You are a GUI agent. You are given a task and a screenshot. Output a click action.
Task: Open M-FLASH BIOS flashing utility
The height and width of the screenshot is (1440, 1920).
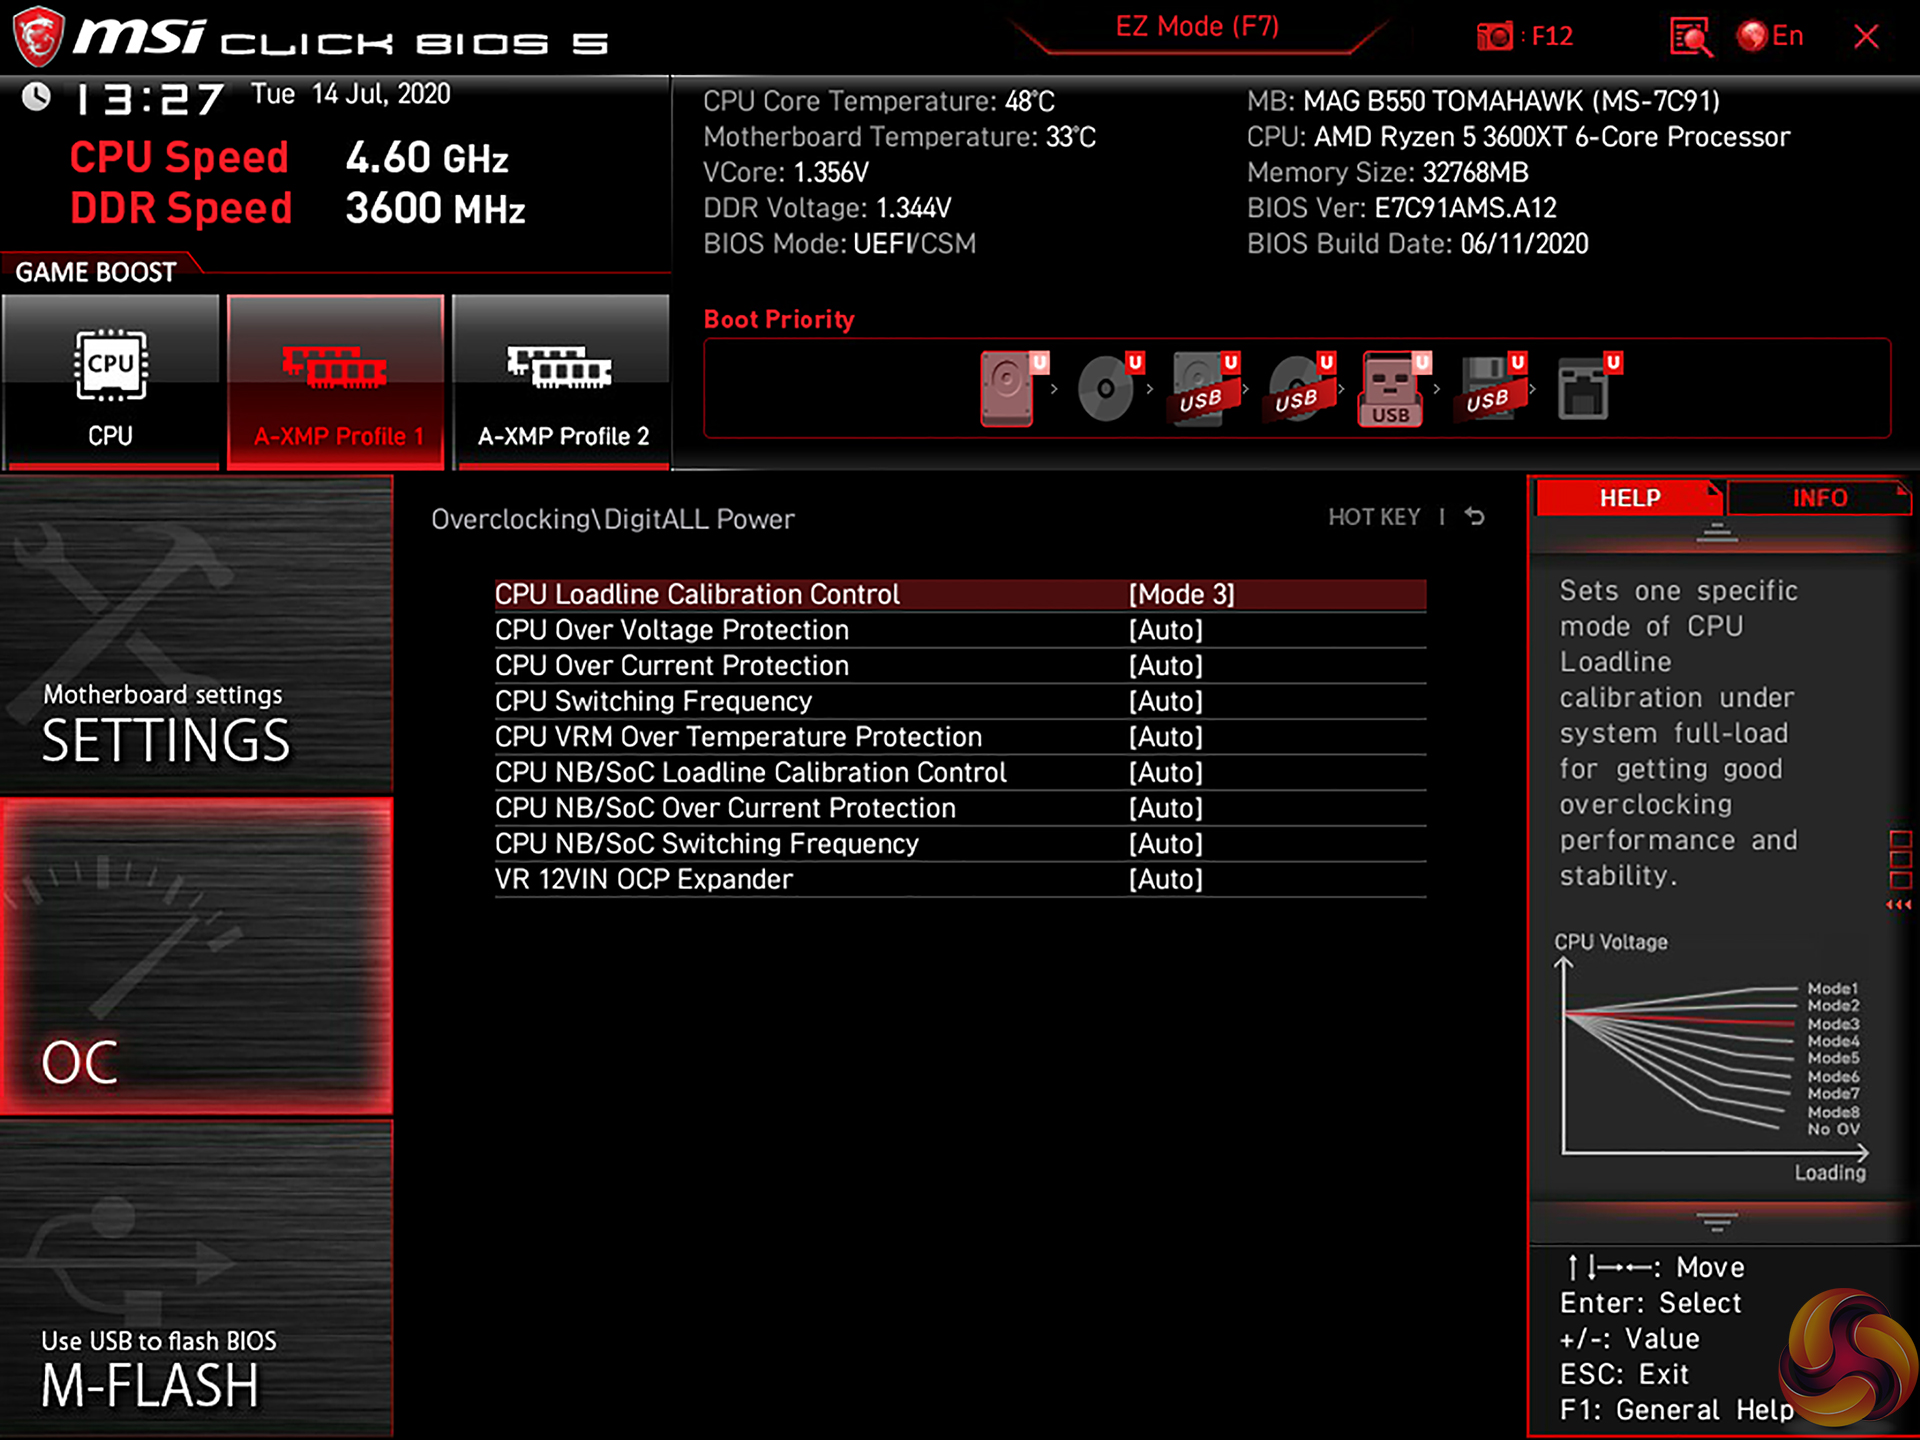196,1280
